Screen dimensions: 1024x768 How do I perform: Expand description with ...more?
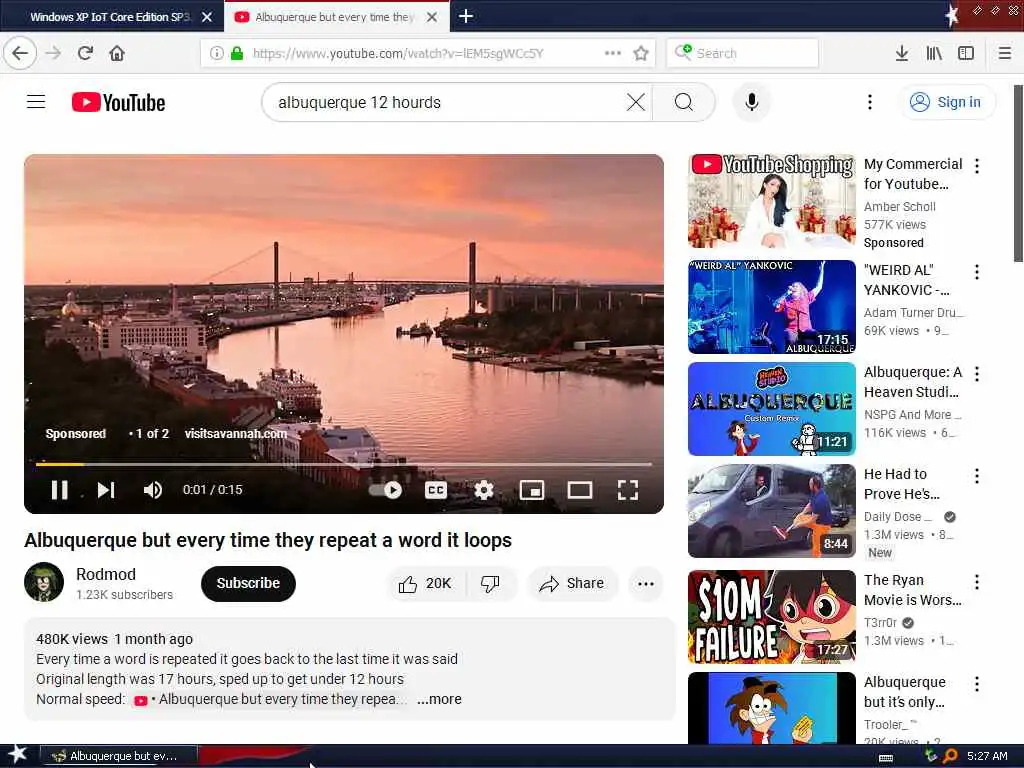click(x=440, y=699)
